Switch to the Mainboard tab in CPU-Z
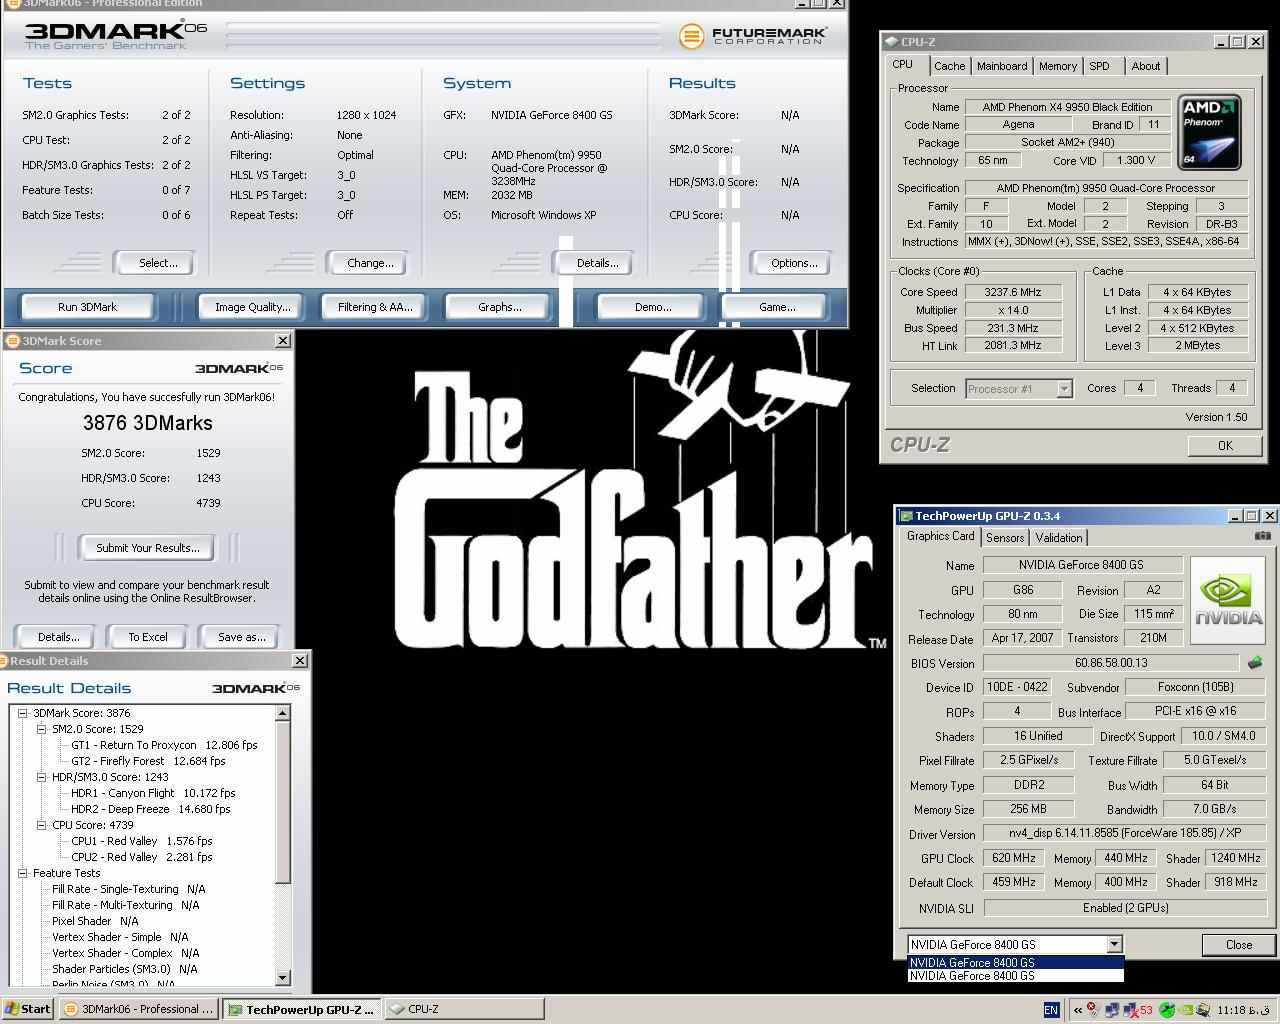1280x1024 pixels. [1002, 66]
